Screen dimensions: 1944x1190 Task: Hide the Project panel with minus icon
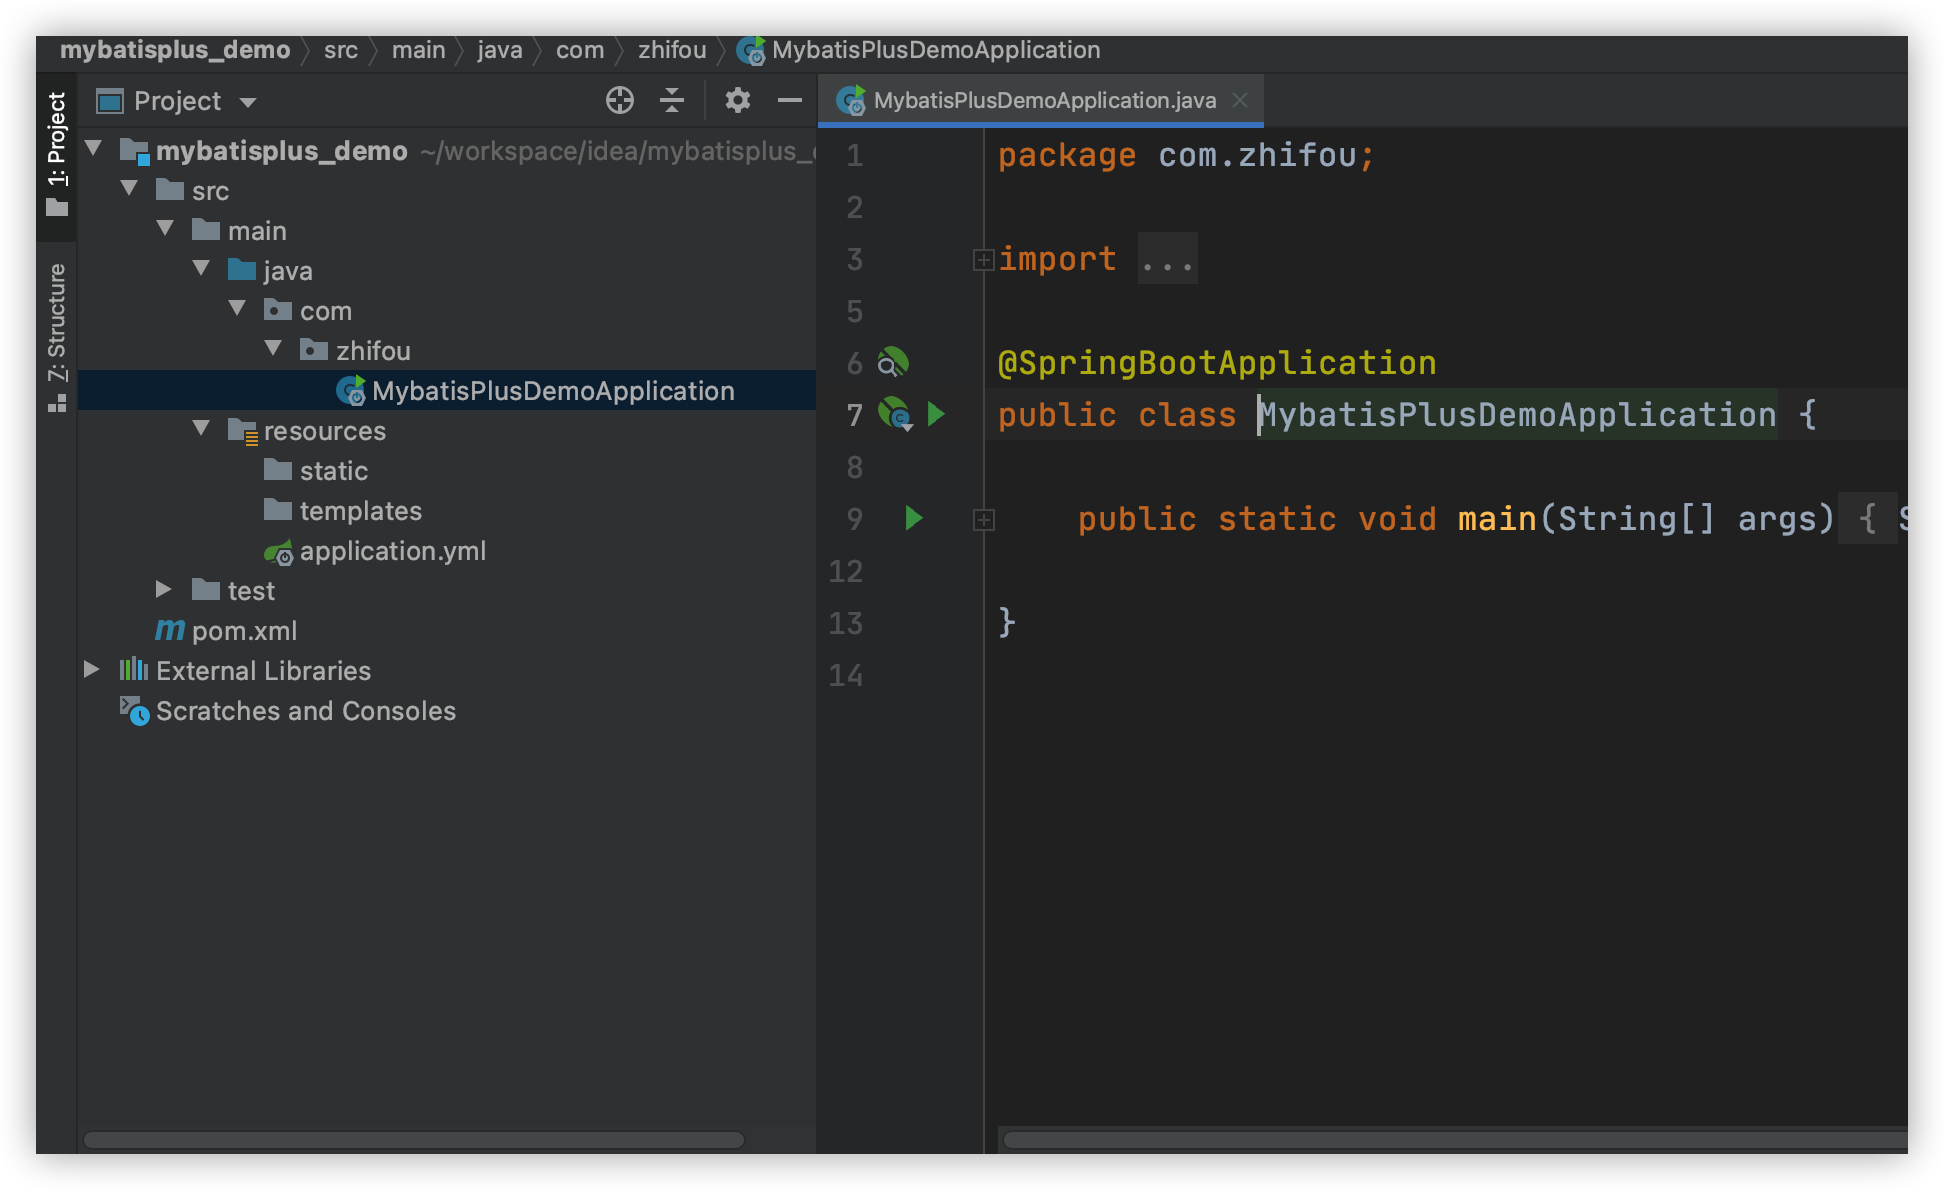pos(790,100)
